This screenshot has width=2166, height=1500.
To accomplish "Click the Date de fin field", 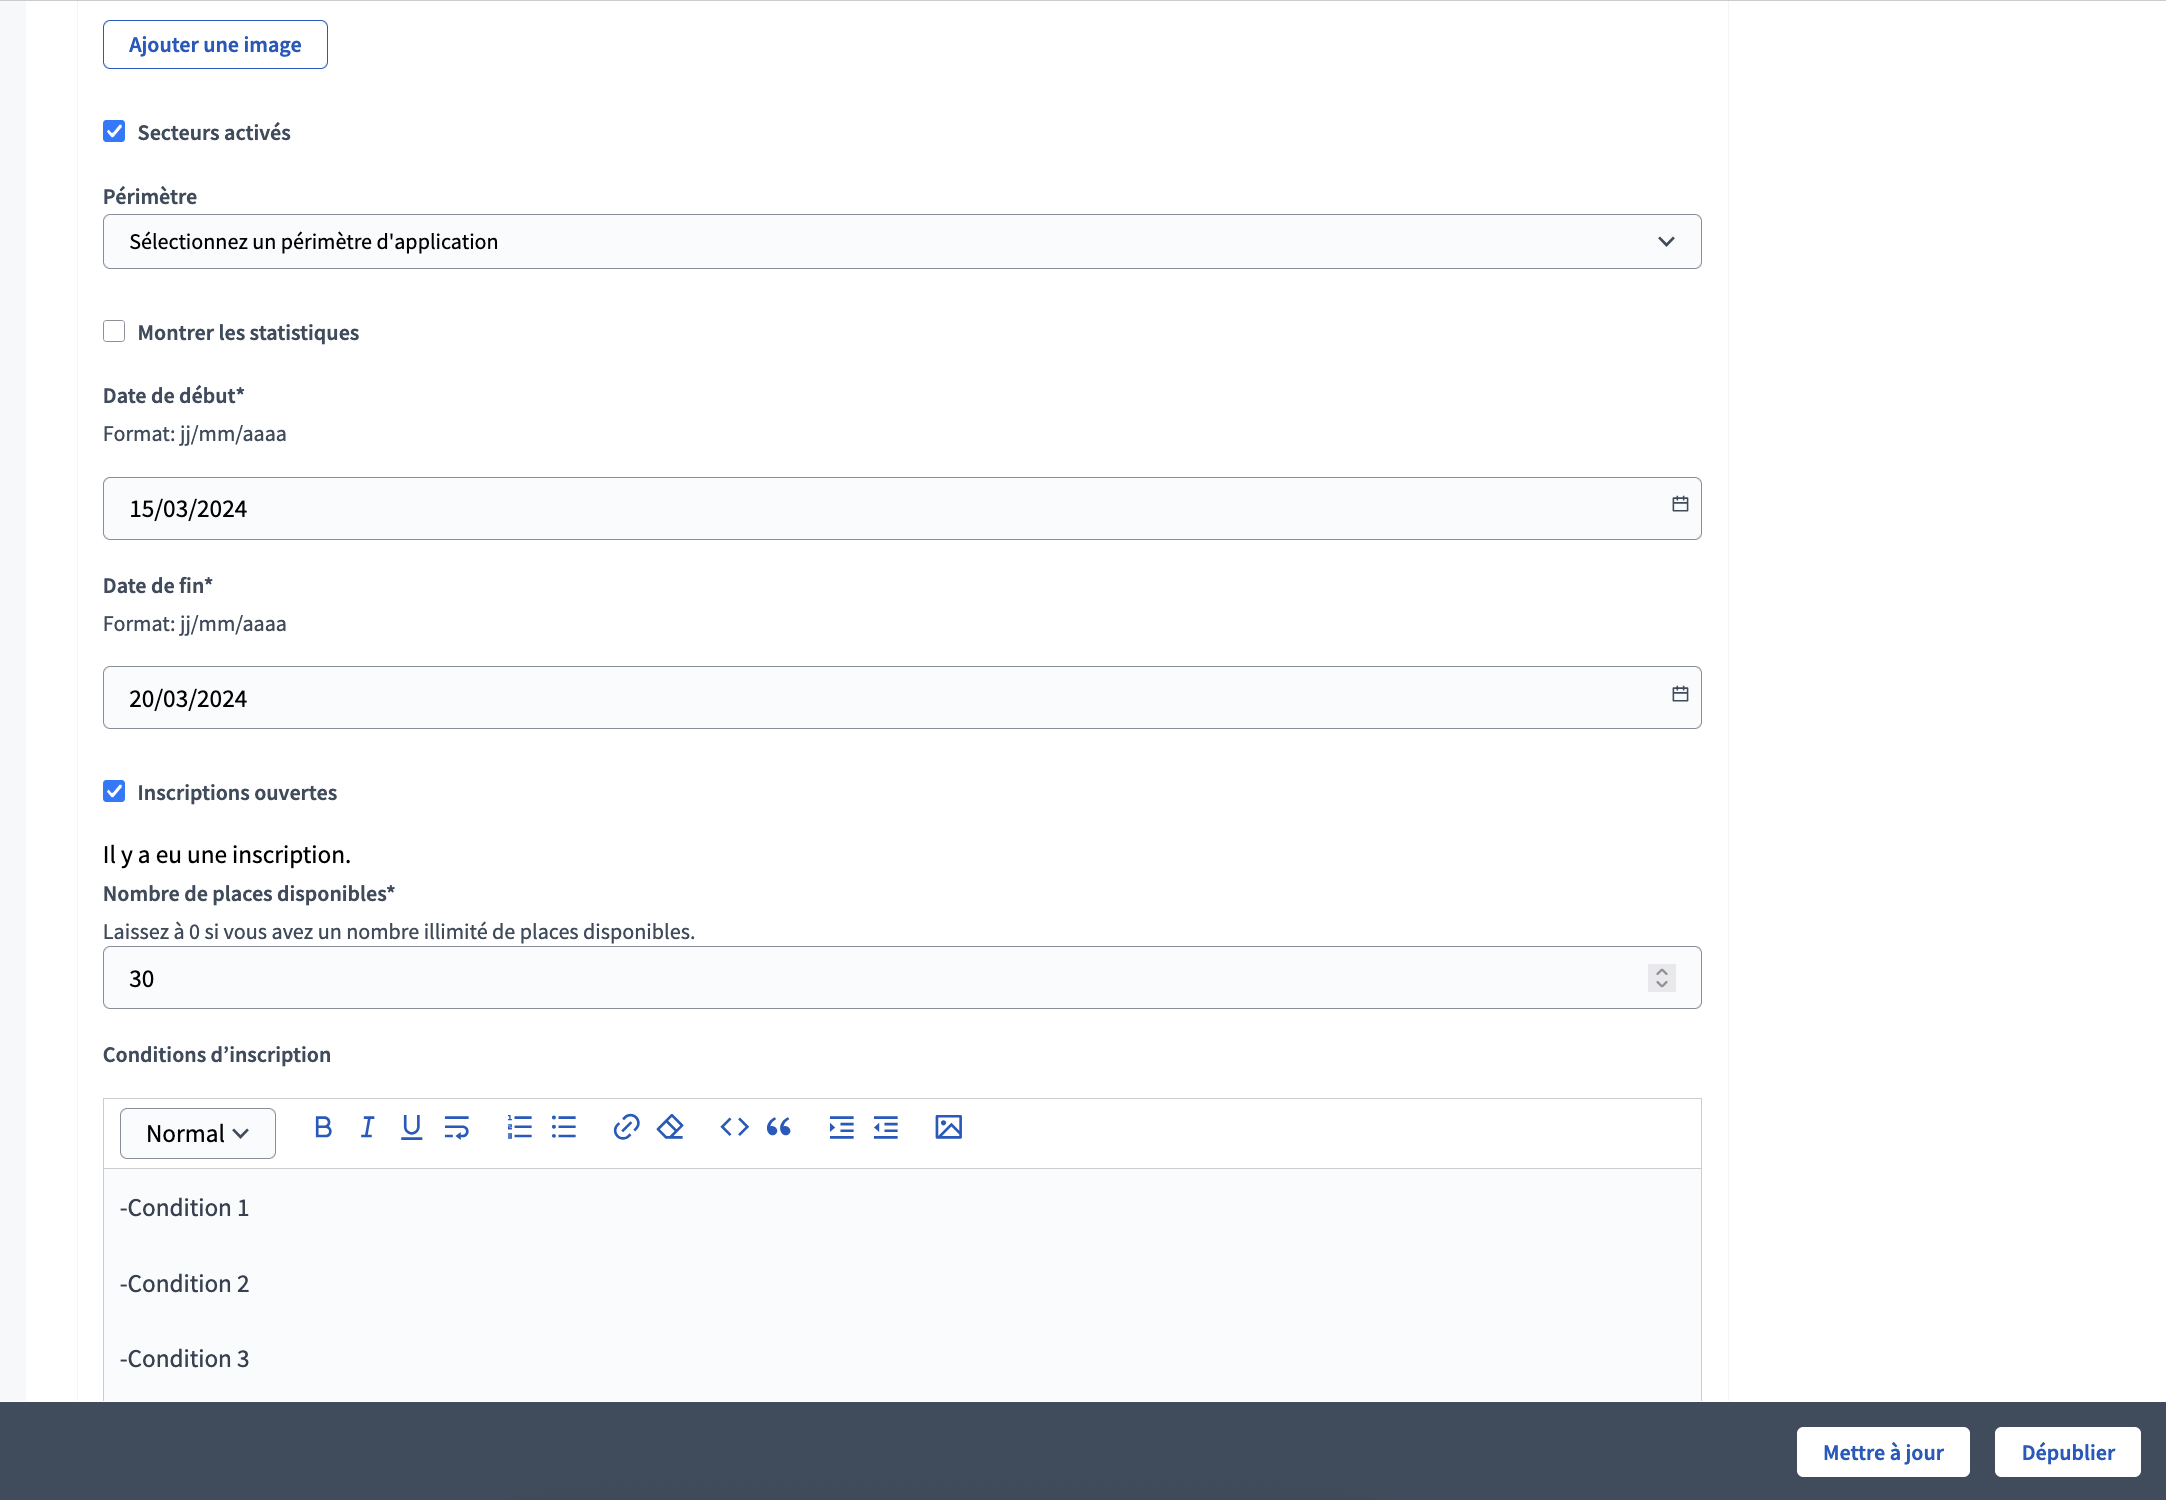I will tap(880, 698).
